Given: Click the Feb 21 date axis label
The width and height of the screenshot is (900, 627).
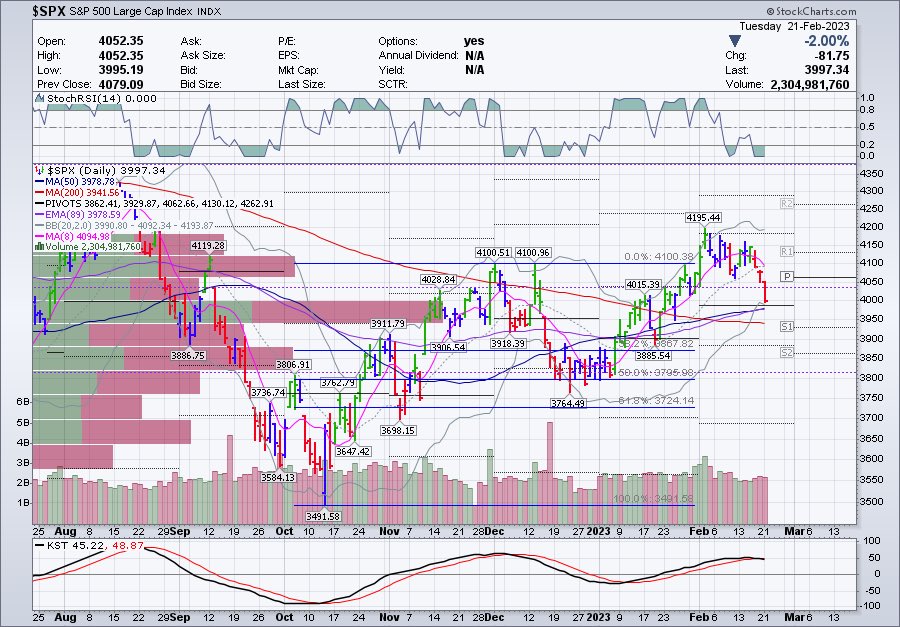Looking at the screenshot, I should [763, 532].
